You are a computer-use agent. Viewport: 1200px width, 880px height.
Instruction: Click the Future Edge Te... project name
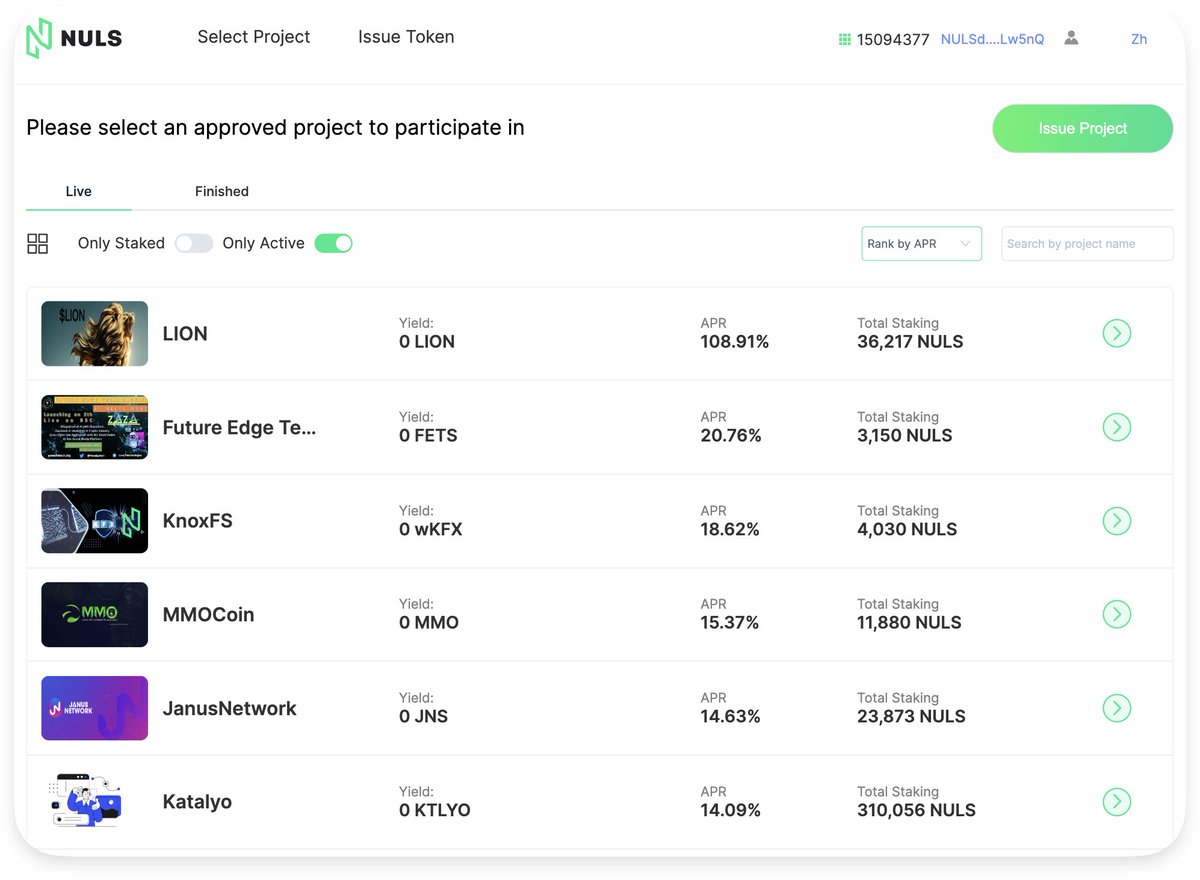[x=239, y=428]
